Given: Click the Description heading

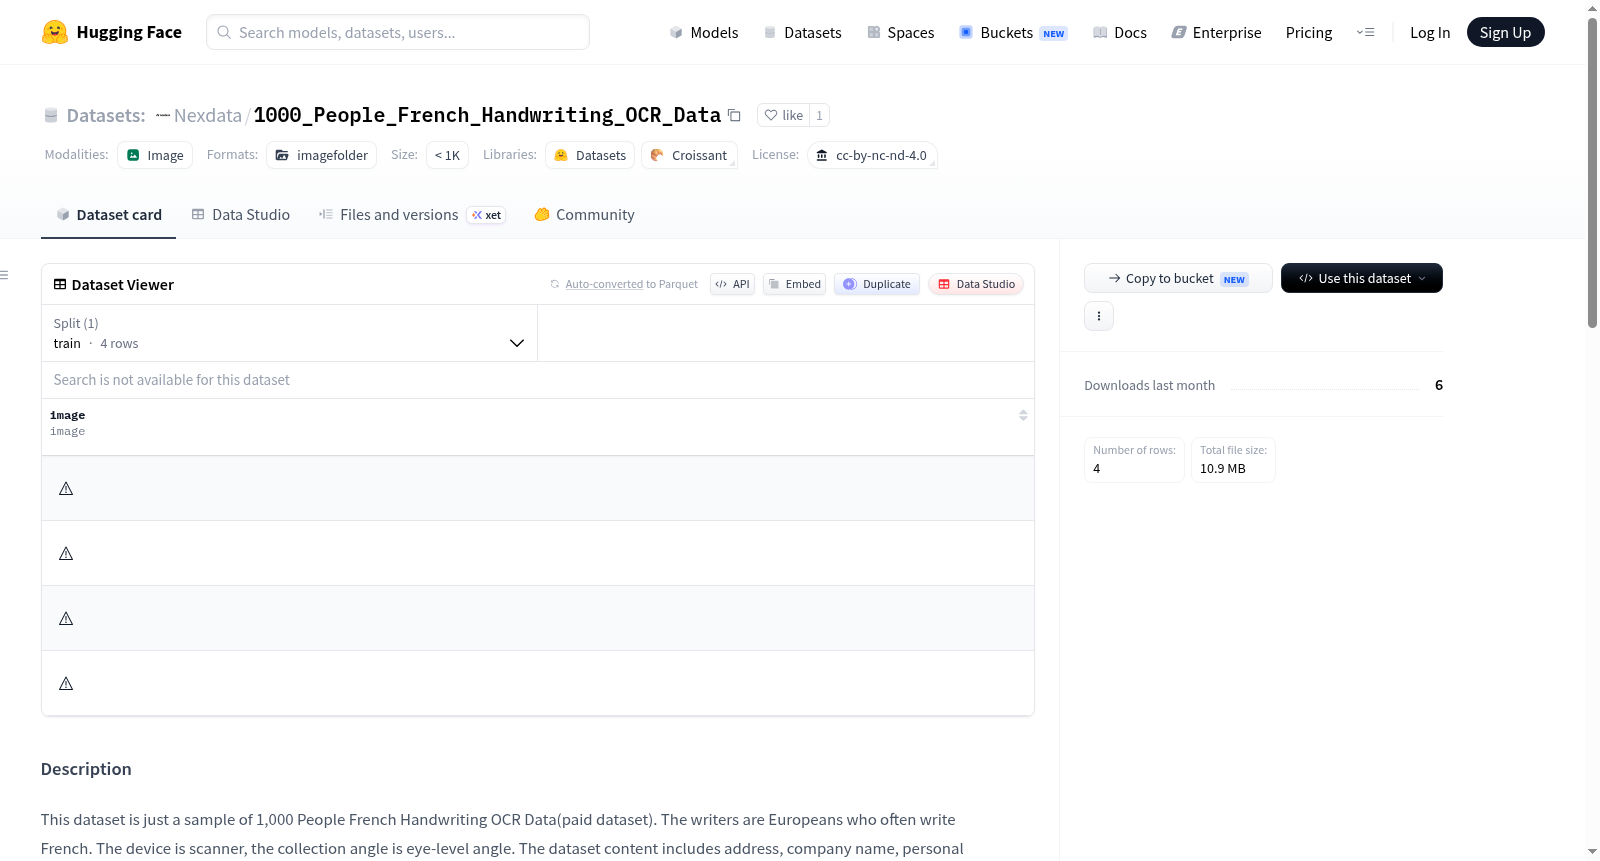Looking at the screenshot, I should coord(86,769).
